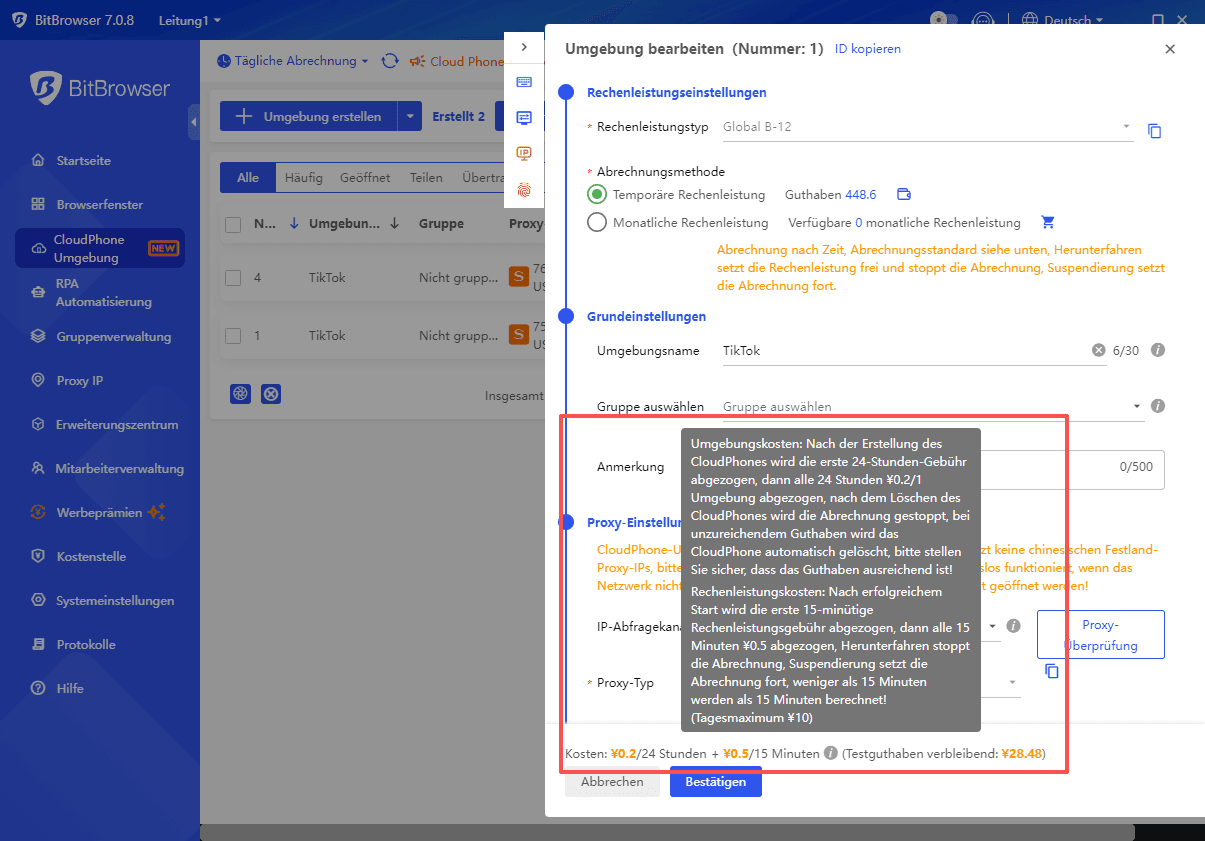
Task: Click the Bestätigen button
Action: (716, 782)
